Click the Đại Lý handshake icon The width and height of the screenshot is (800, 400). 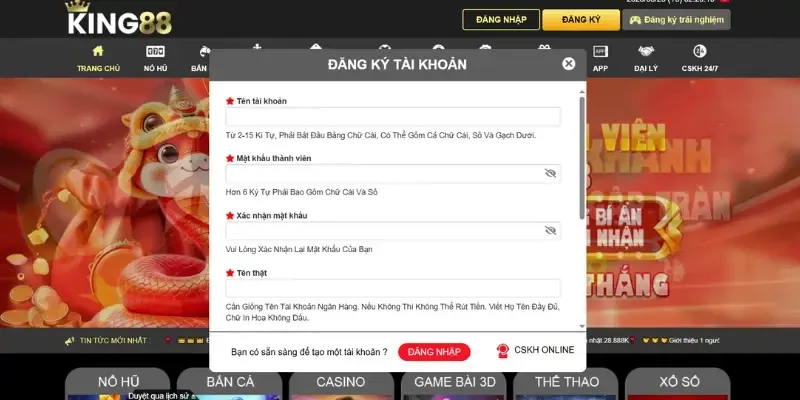(x=645, y=52)
